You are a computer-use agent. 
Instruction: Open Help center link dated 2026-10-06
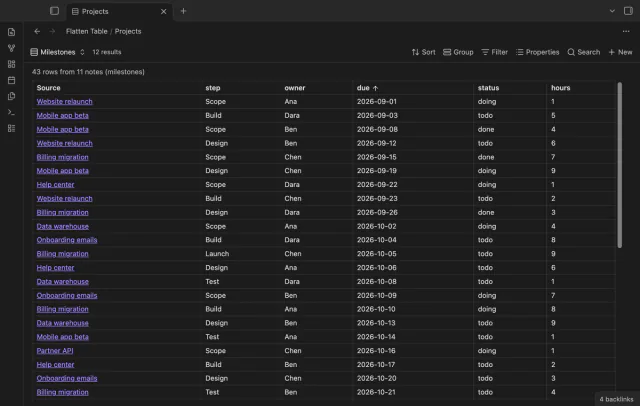pyautogui.click(x=56, y=268)
